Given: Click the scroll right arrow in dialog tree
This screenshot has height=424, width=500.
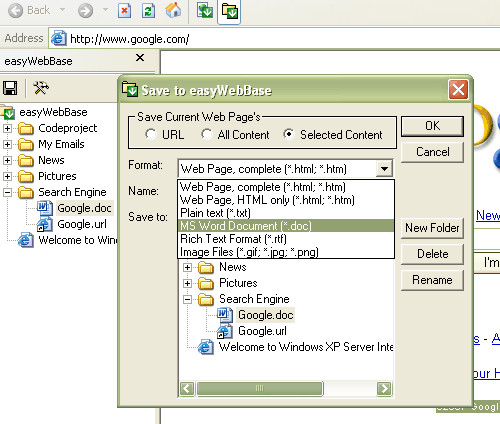Looking at the screenshot, I should 384,389.
